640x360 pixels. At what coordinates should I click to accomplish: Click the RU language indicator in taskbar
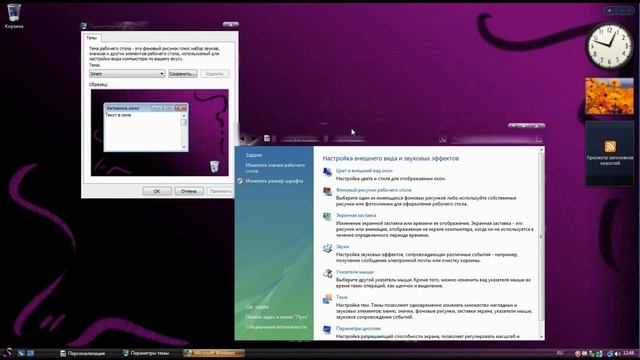click(x=560, y=353)
